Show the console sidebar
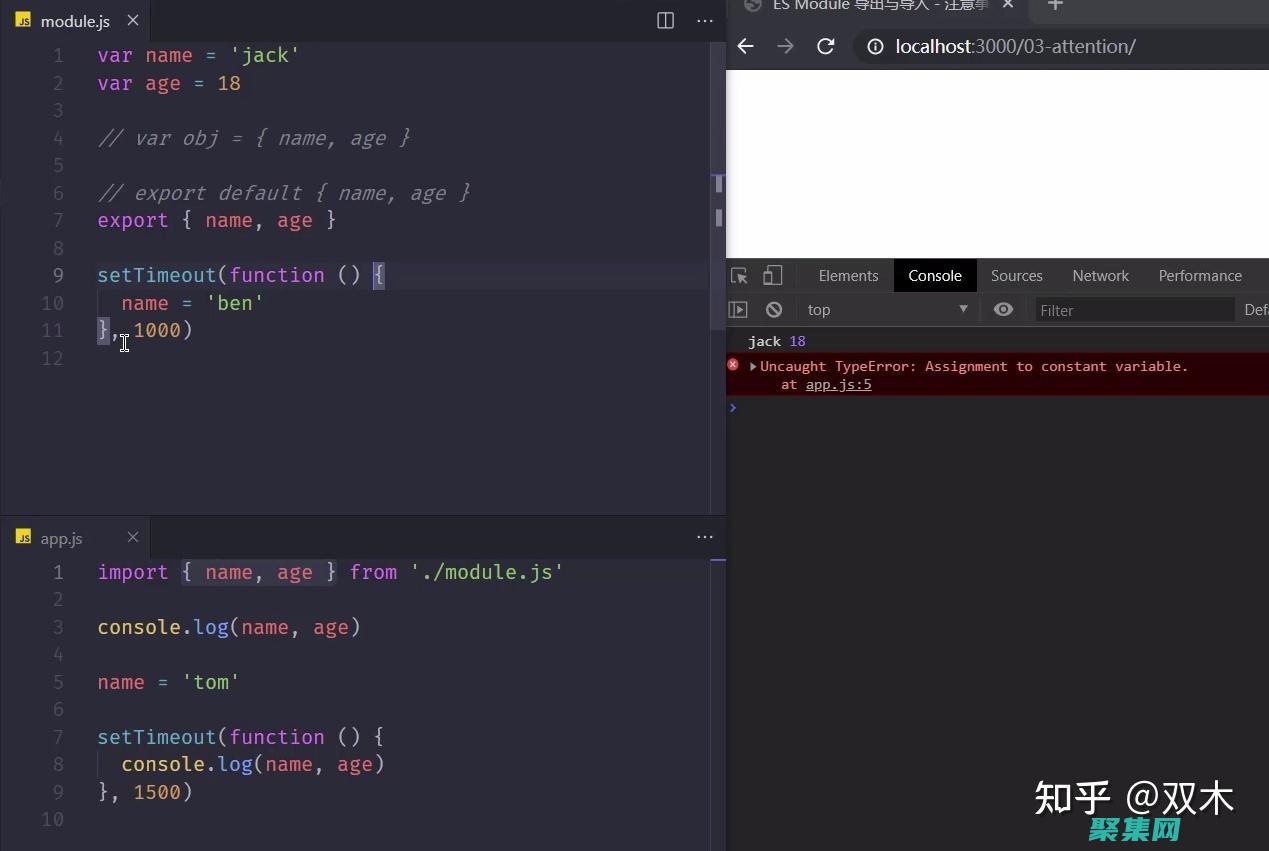The height and width of the screenshot is (851, 1269). [740, 310]
